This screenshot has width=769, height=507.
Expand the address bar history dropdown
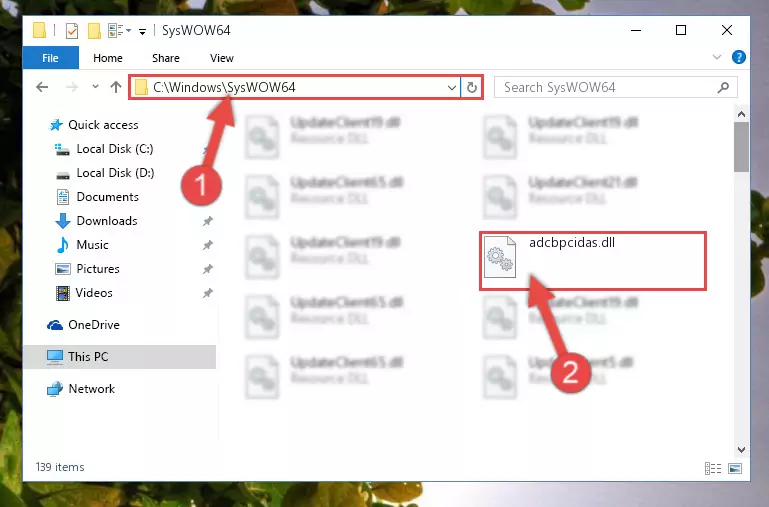click(452, 88)
